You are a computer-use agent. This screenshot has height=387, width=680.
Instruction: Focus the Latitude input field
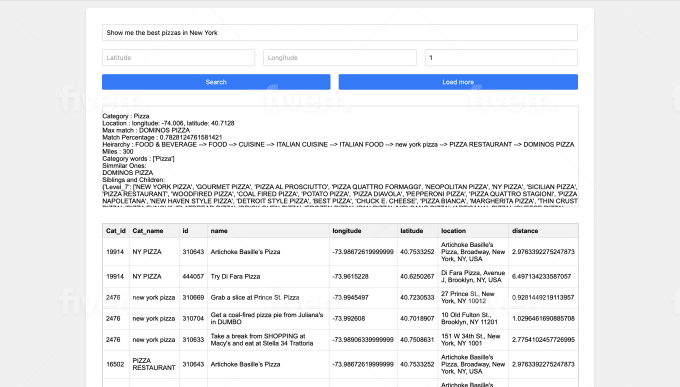click(178, 57)
